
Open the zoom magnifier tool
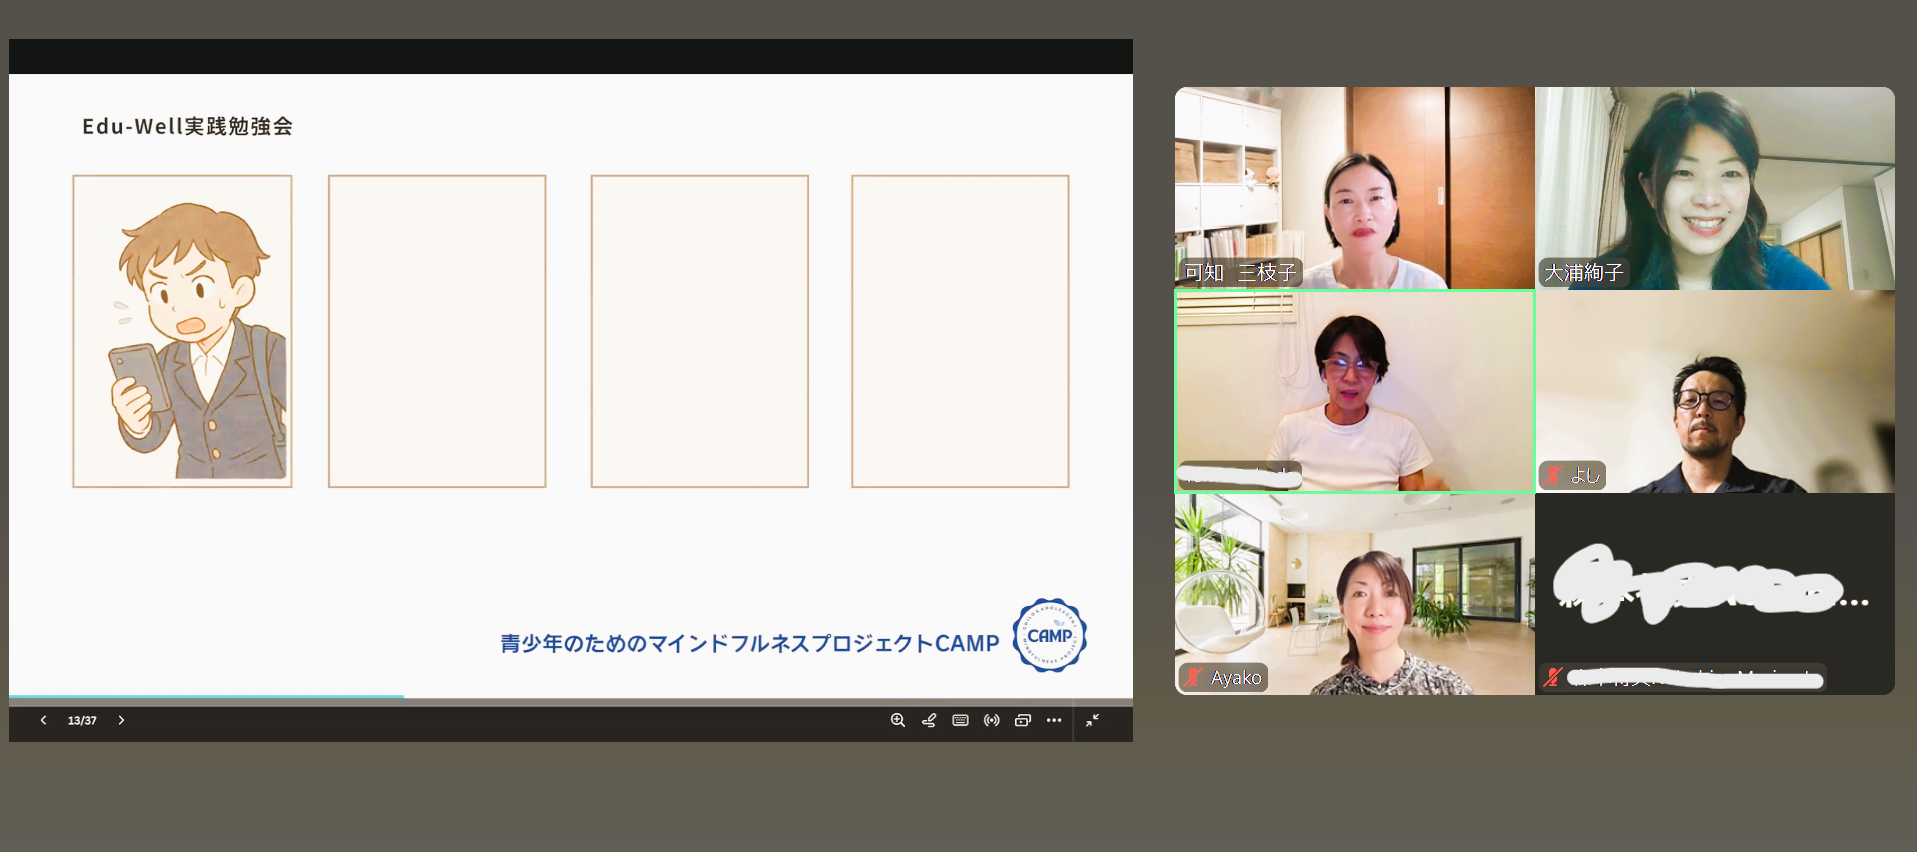898,720
